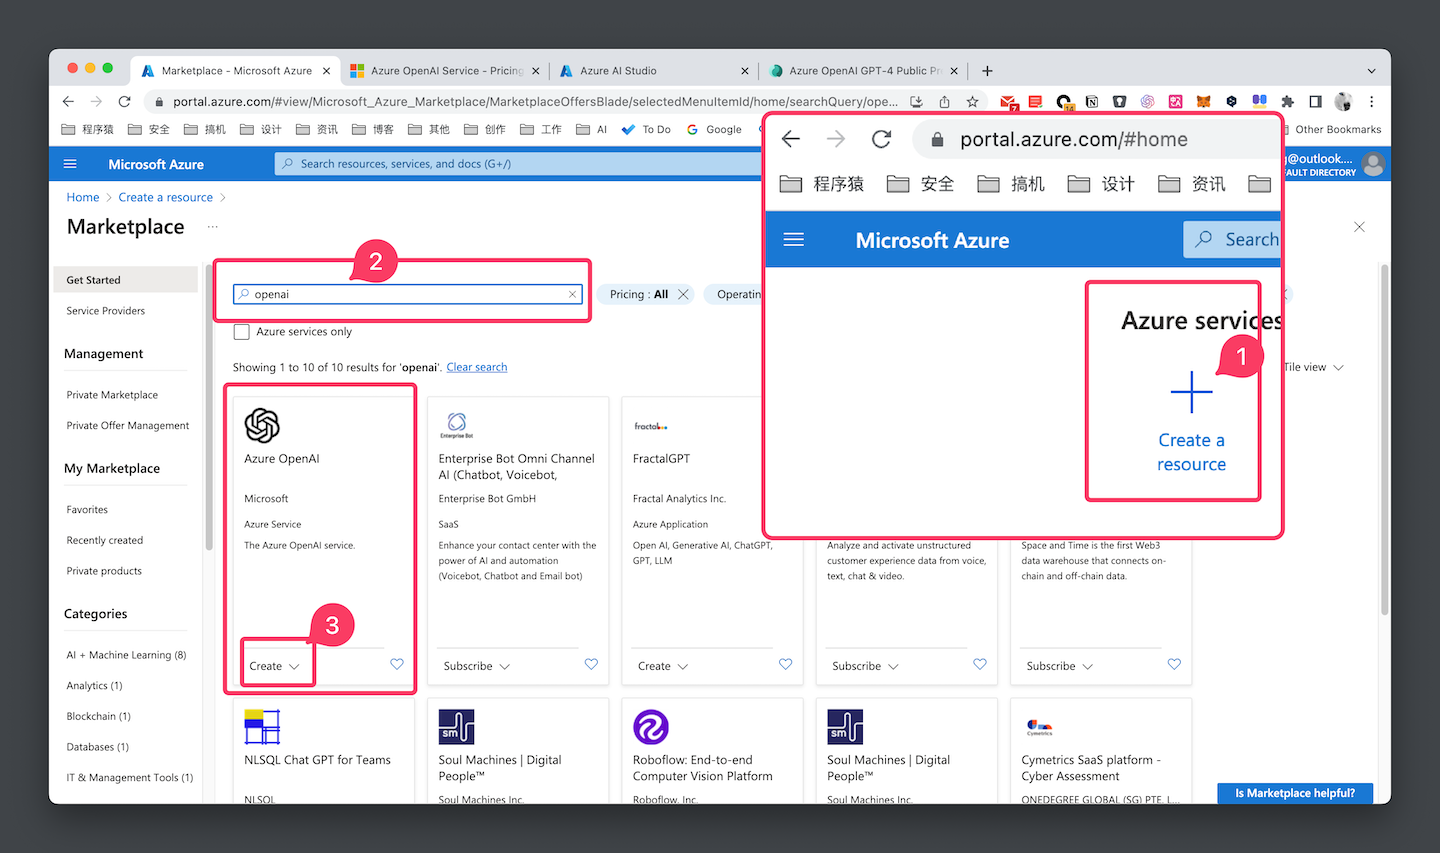Favorite the FractalGPT offer heart
1440x853 pixels.
pyautogui.click(x=785, y=664)
